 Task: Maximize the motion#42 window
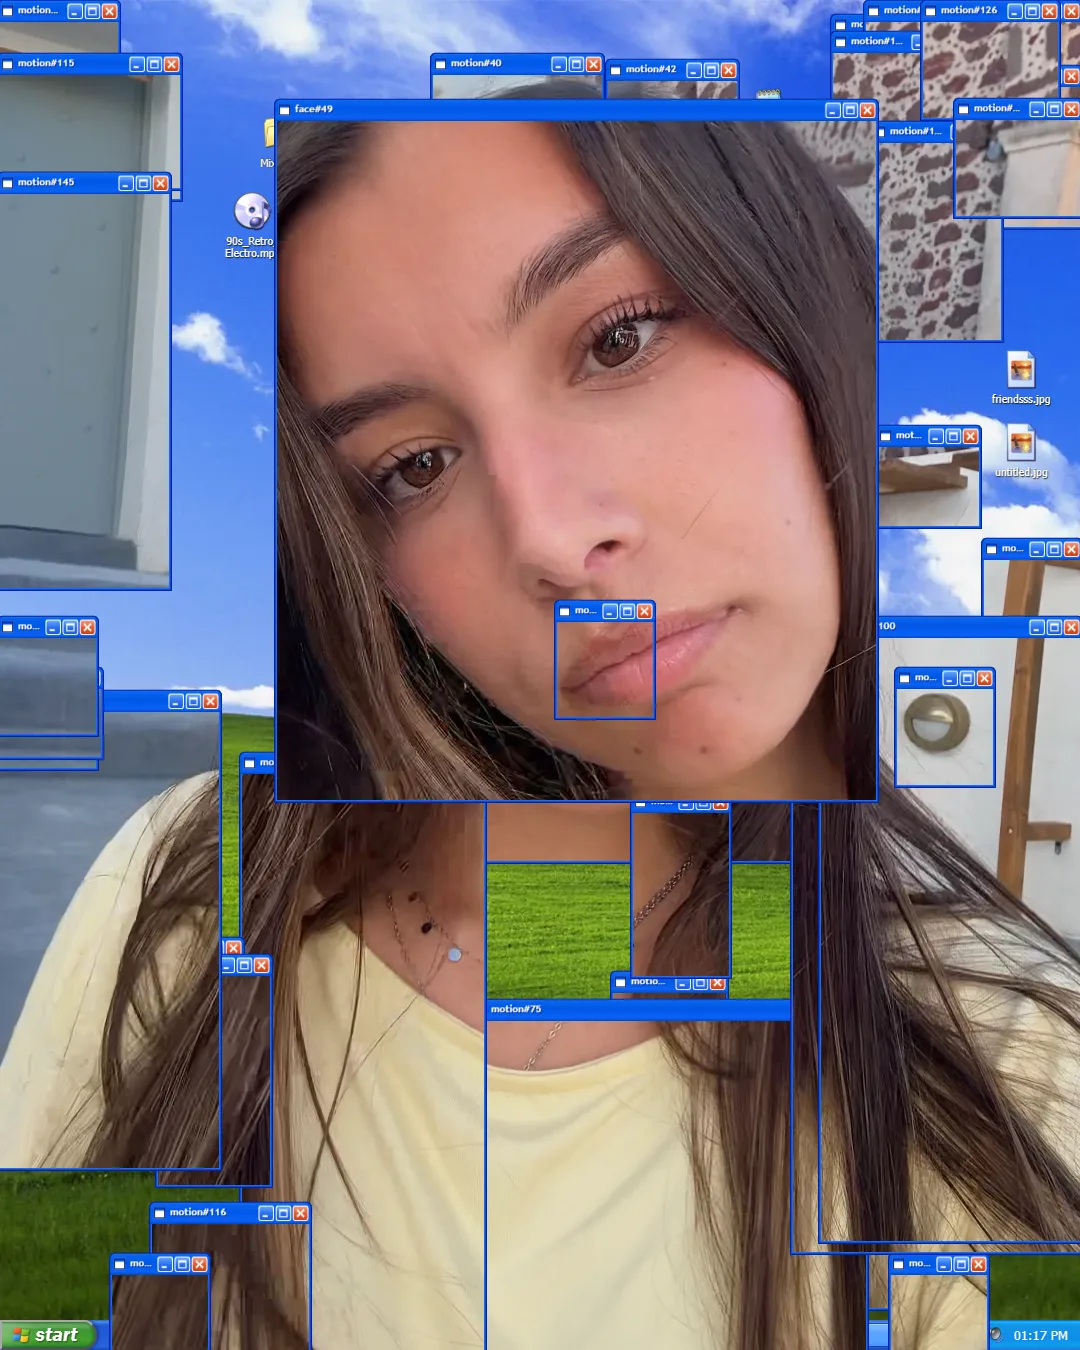click(x=711, y=70)
